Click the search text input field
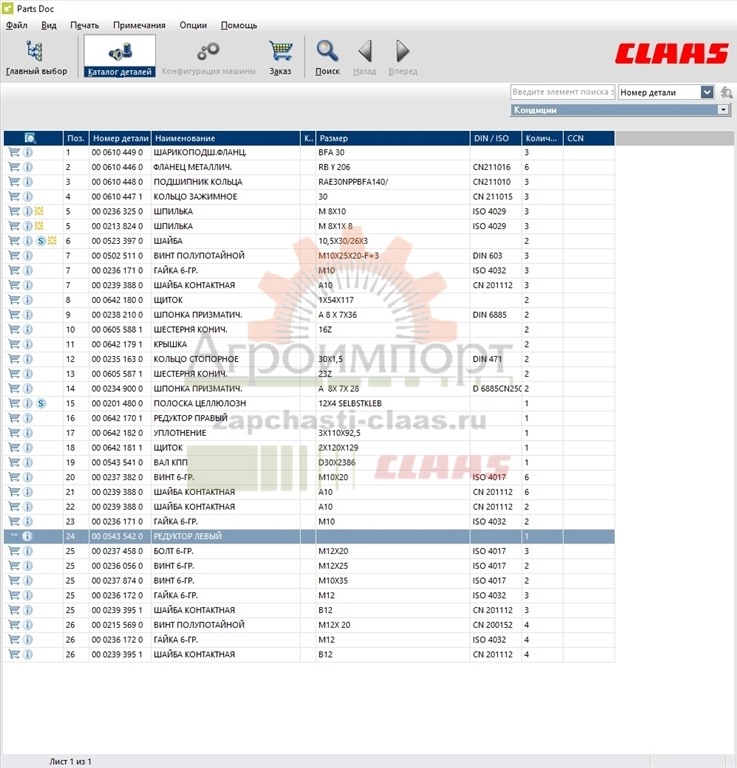The width and height of the screenshot is (737, 768). [x=563, y=92]
